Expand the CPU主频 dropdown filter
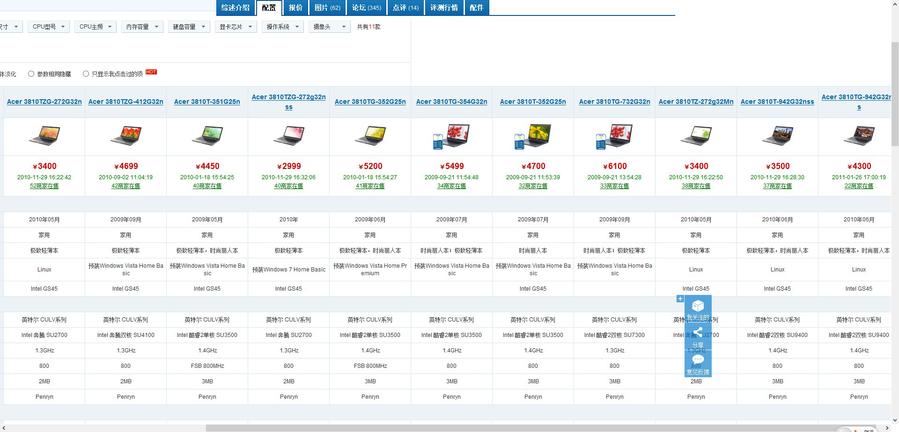Screen dimensions: 899x432 click(96, 26)
